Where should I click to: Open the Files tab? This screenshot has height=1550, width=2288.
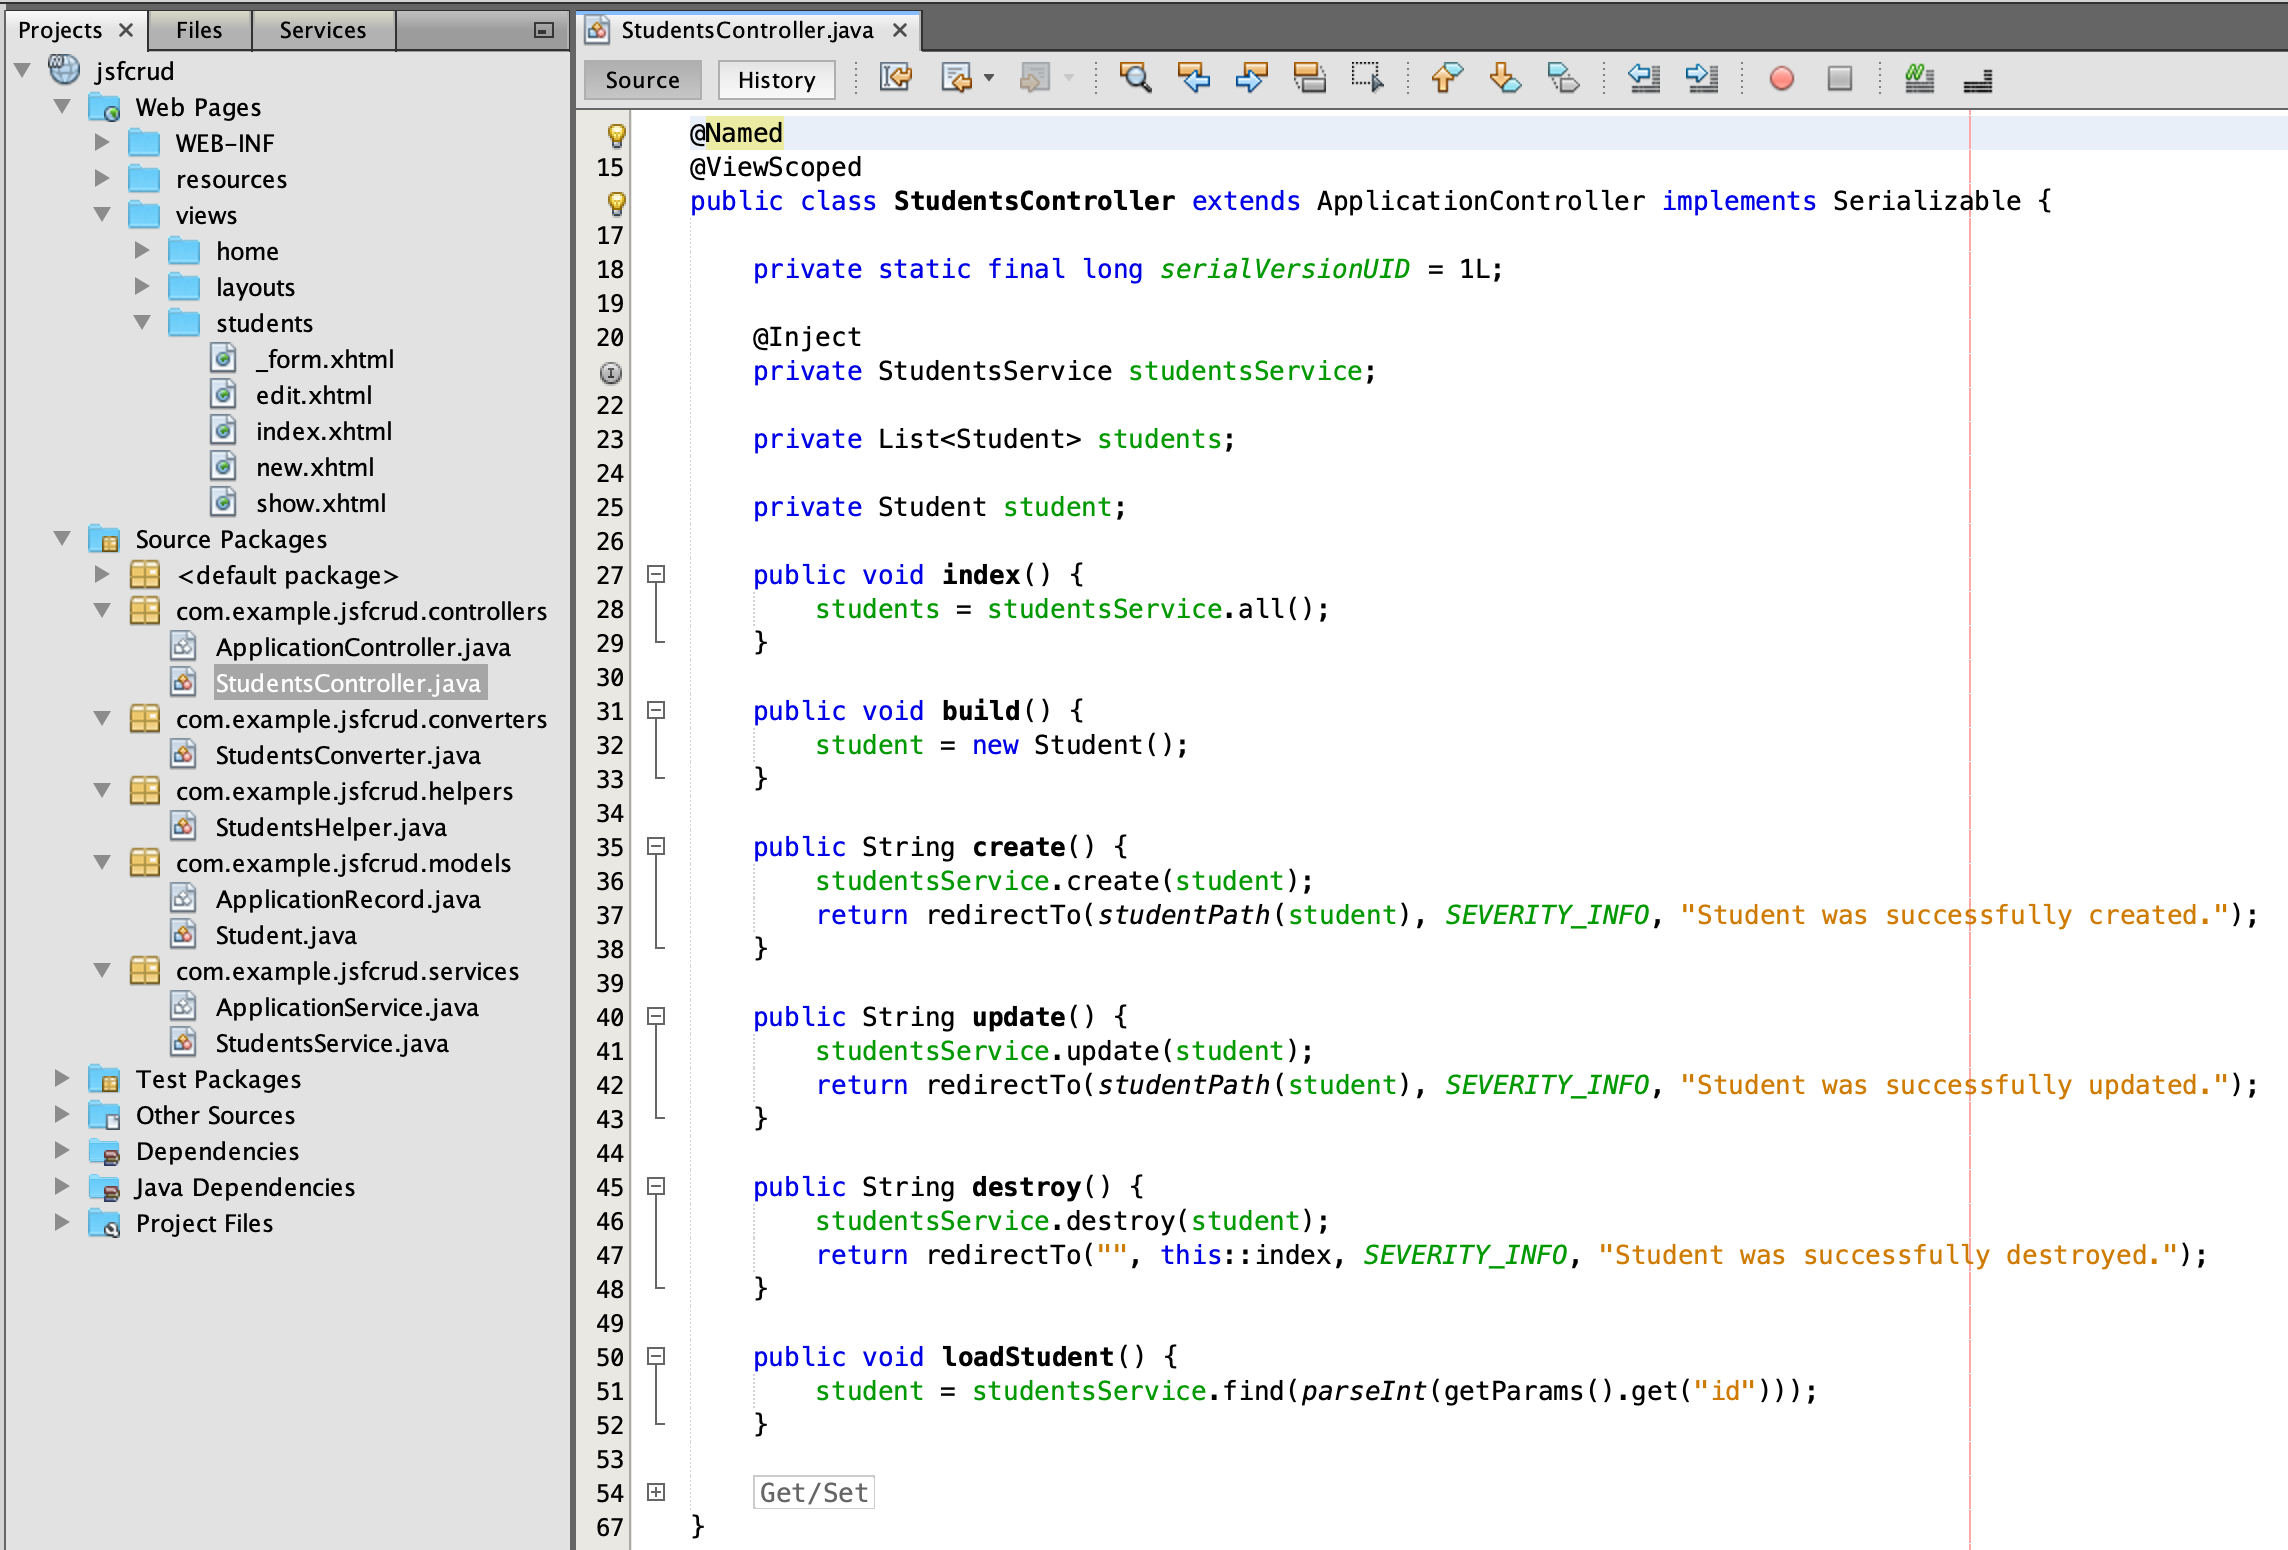click(x=199, y=30)
